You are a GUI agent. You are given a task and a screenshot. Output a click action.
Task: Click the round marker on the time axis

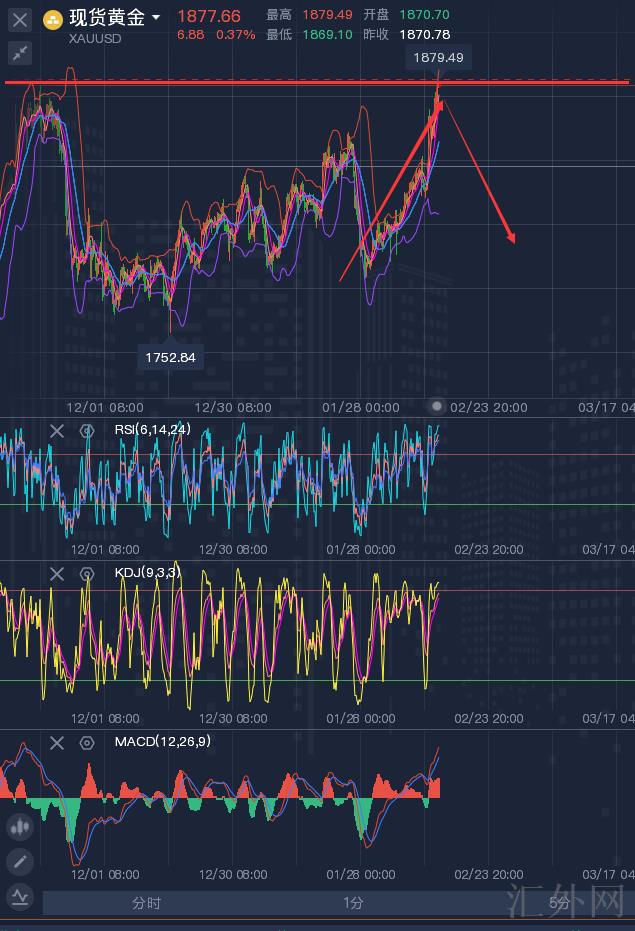click(x=436, y=406)
